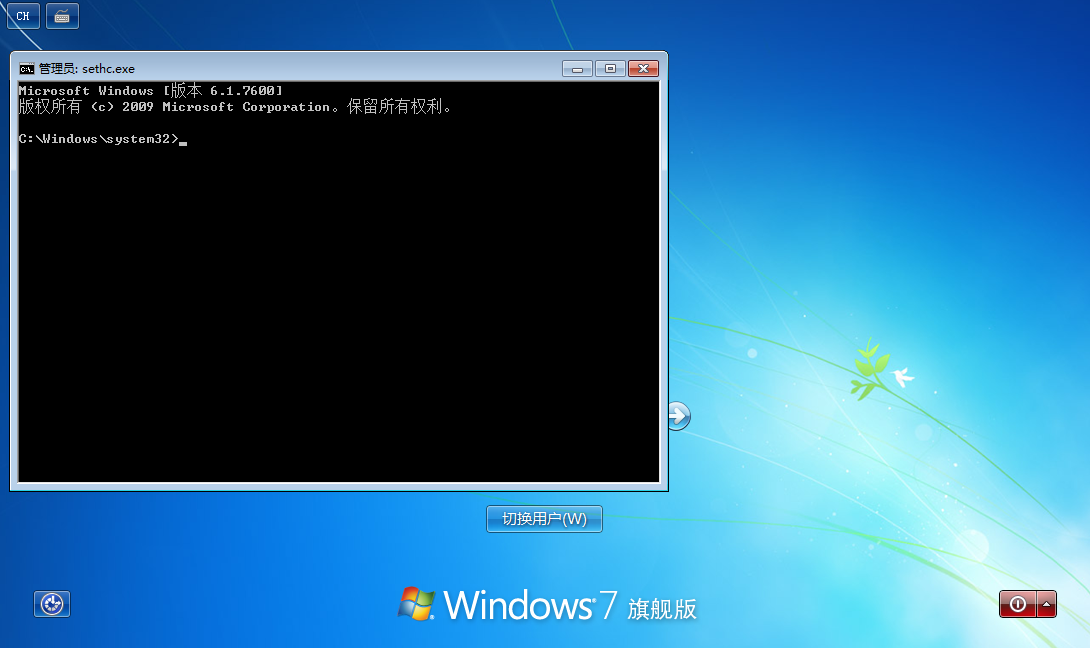The image size is (1090, 648).
Task: Click the Windows flag logo
Action: point(416,604)
